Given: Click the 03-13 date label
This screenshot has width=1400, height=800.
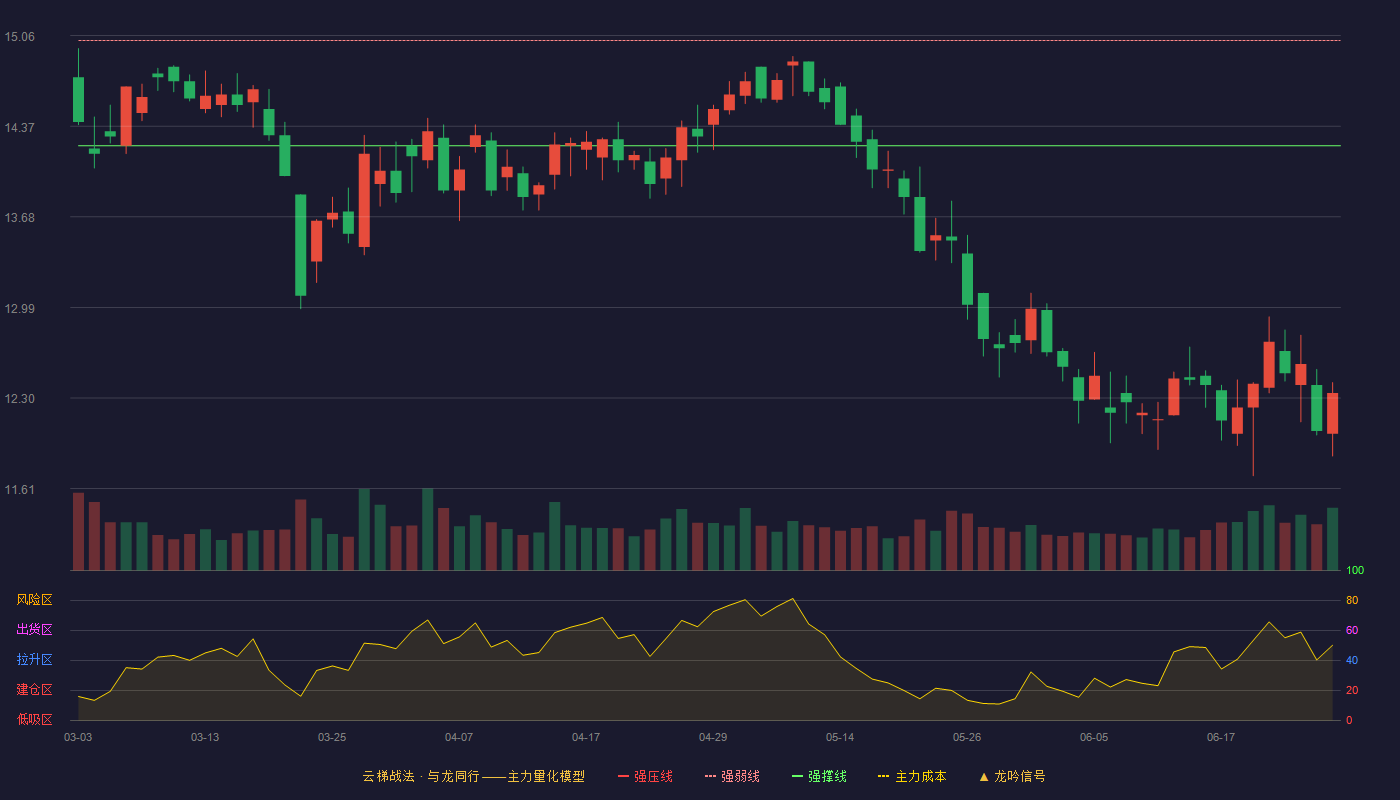Looking at the screenshot, I should pos(205,737).
